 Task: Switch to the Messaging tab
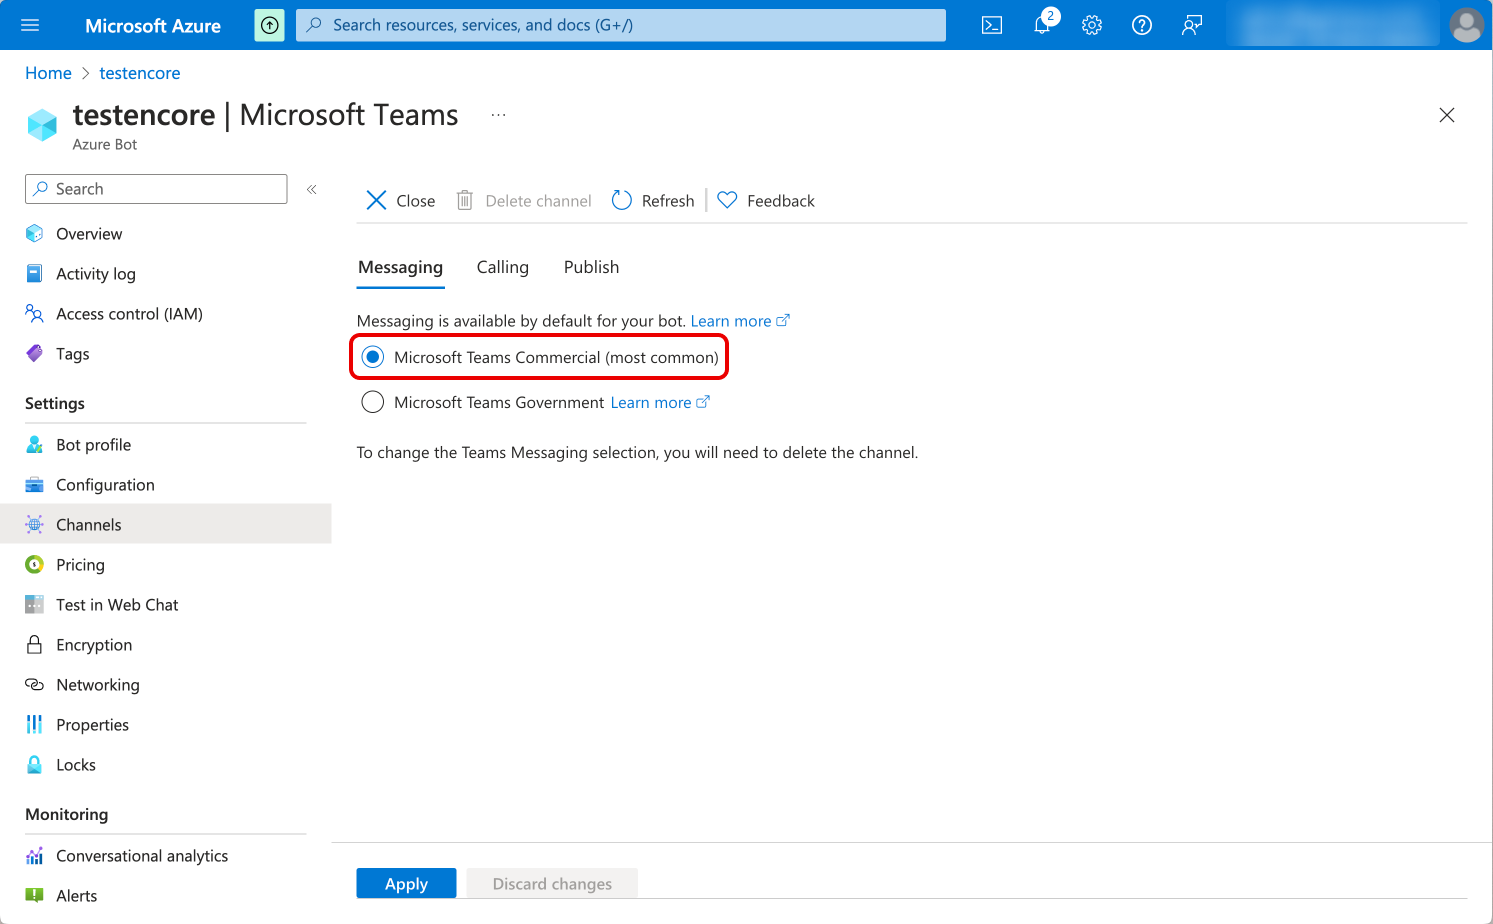(400, 267)
